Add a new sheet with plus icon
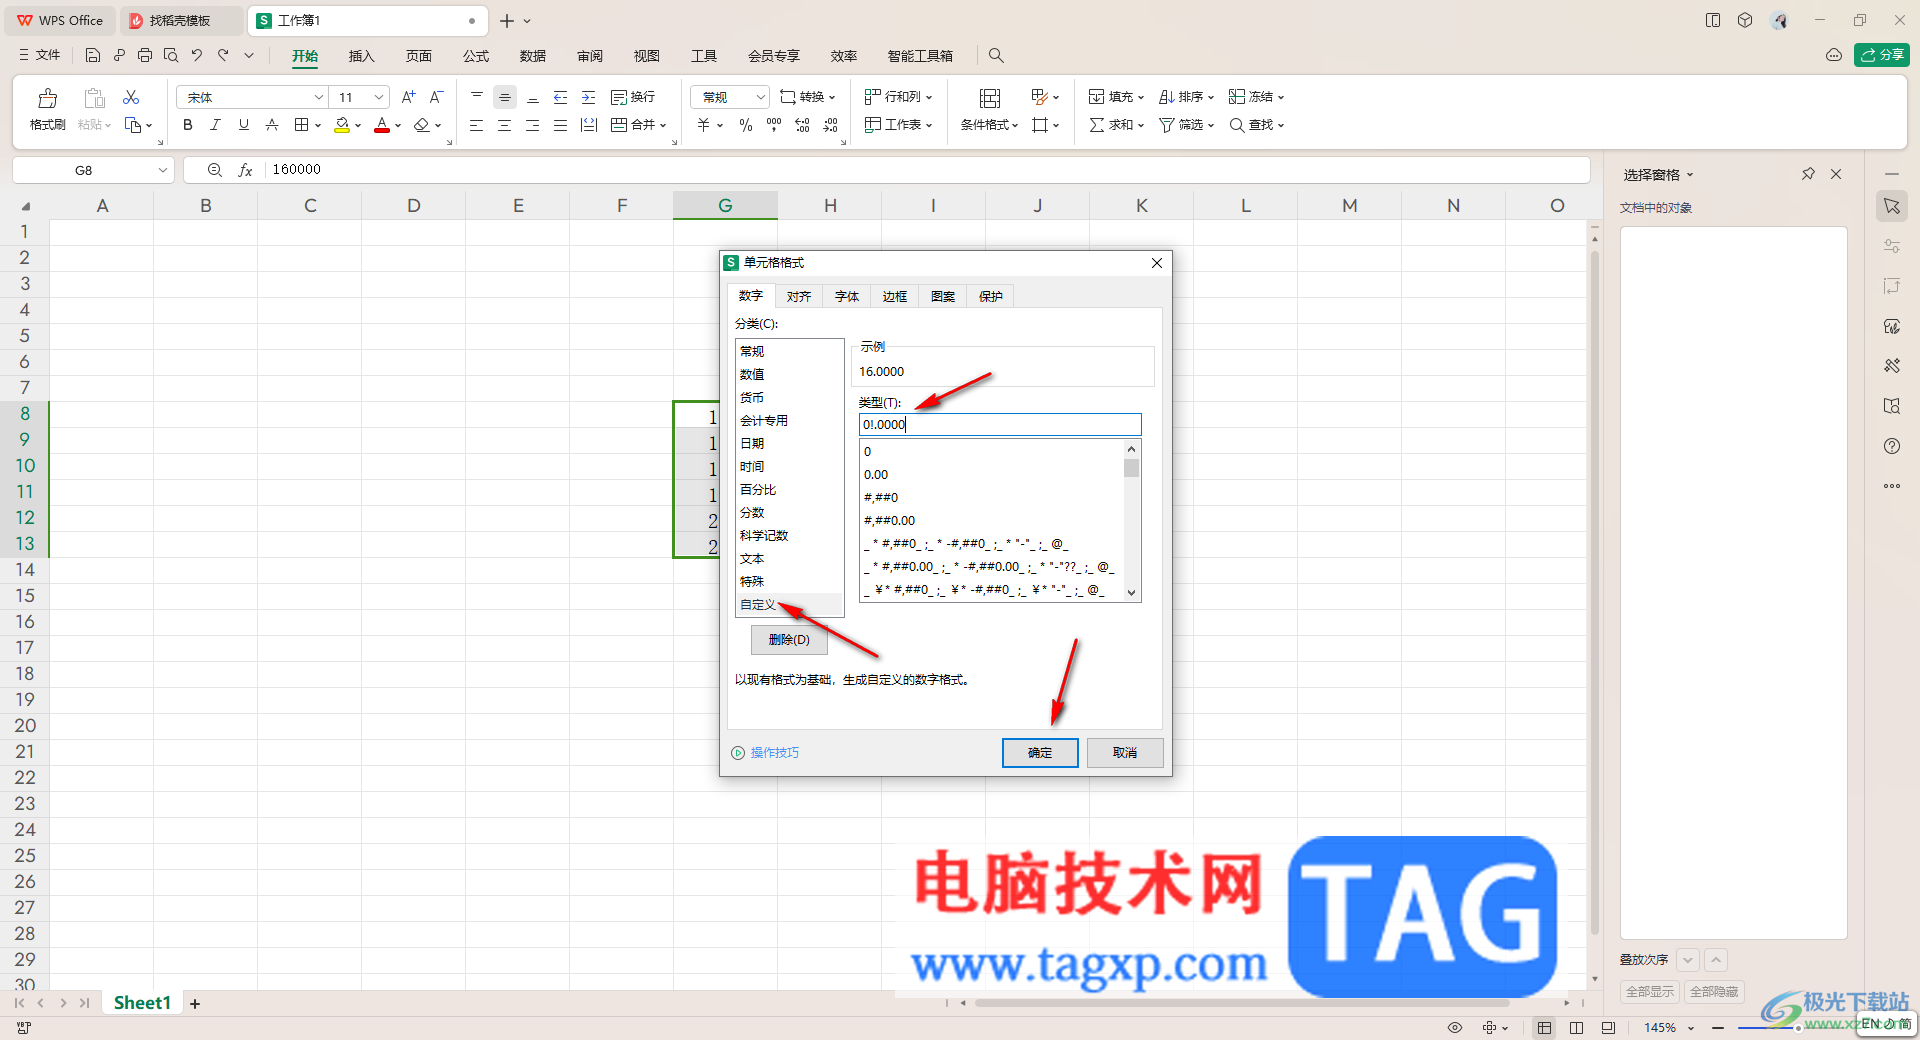The width and height of the screenshot is (1920, 1040). click(x=195, y=1003)
